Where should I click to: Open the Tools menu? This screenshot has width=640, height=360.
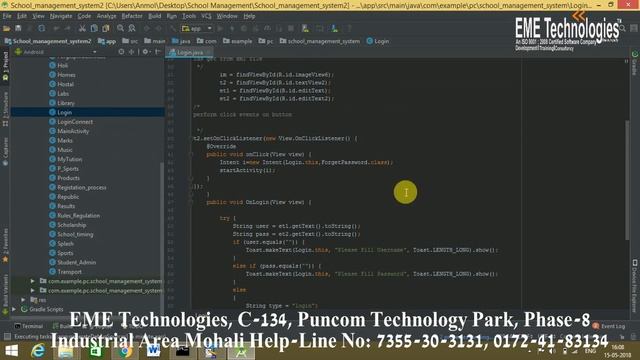[189, 16]
